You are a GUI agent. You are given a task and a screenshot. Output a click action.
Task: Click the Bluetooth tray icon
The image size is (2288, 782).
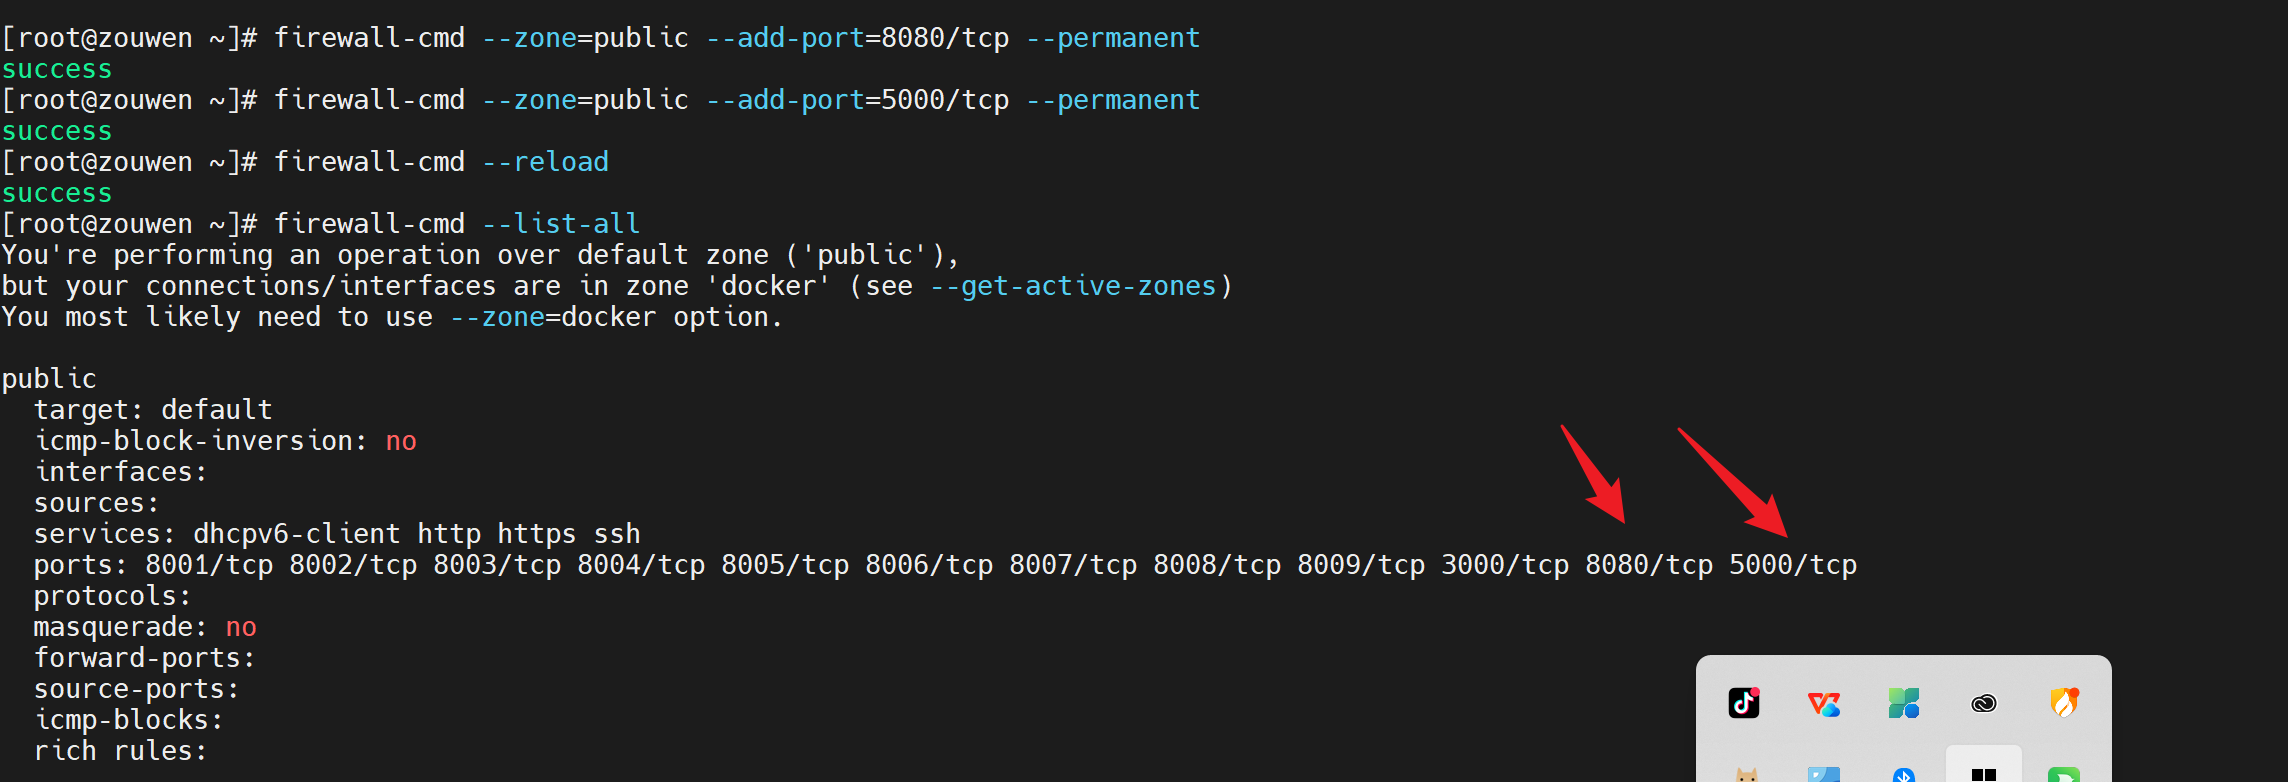click(1904, 775)
